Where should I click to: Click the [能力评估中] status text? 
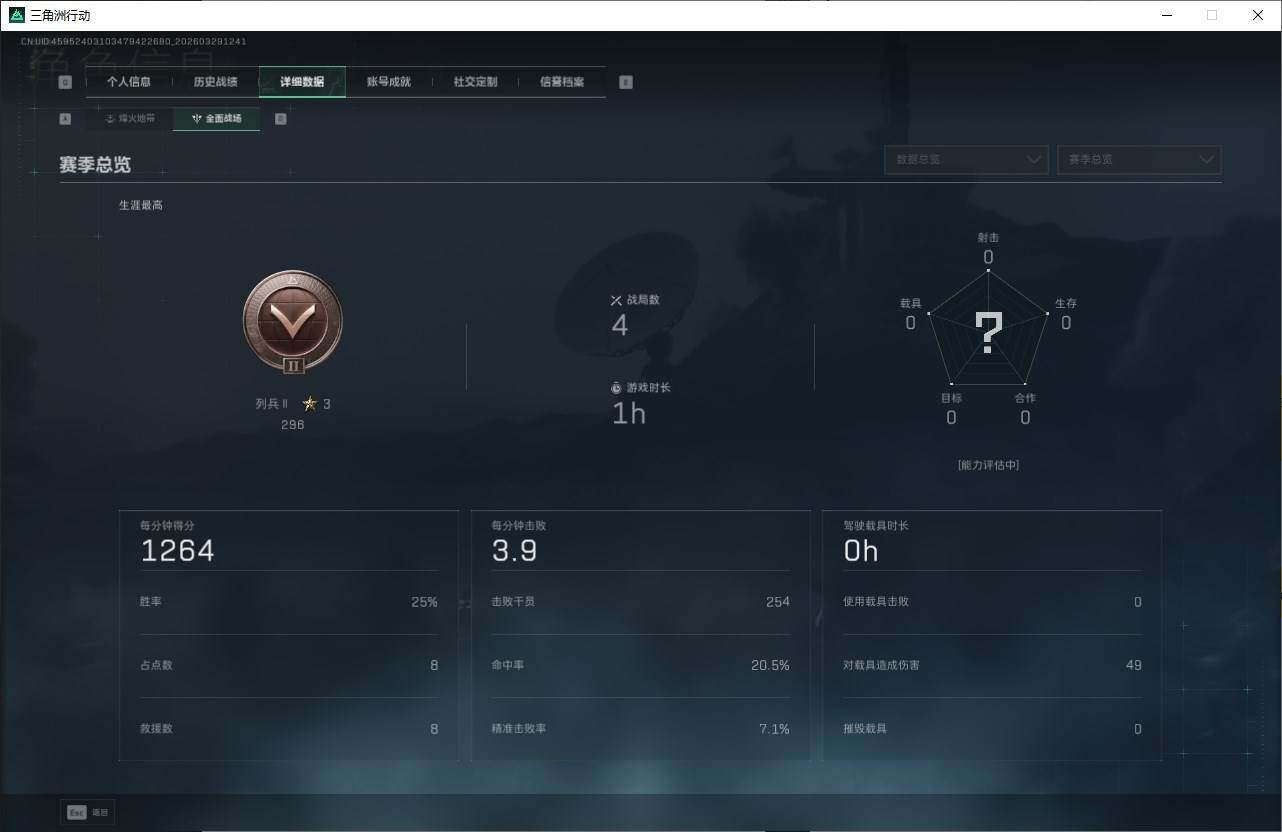coord(988,465)
